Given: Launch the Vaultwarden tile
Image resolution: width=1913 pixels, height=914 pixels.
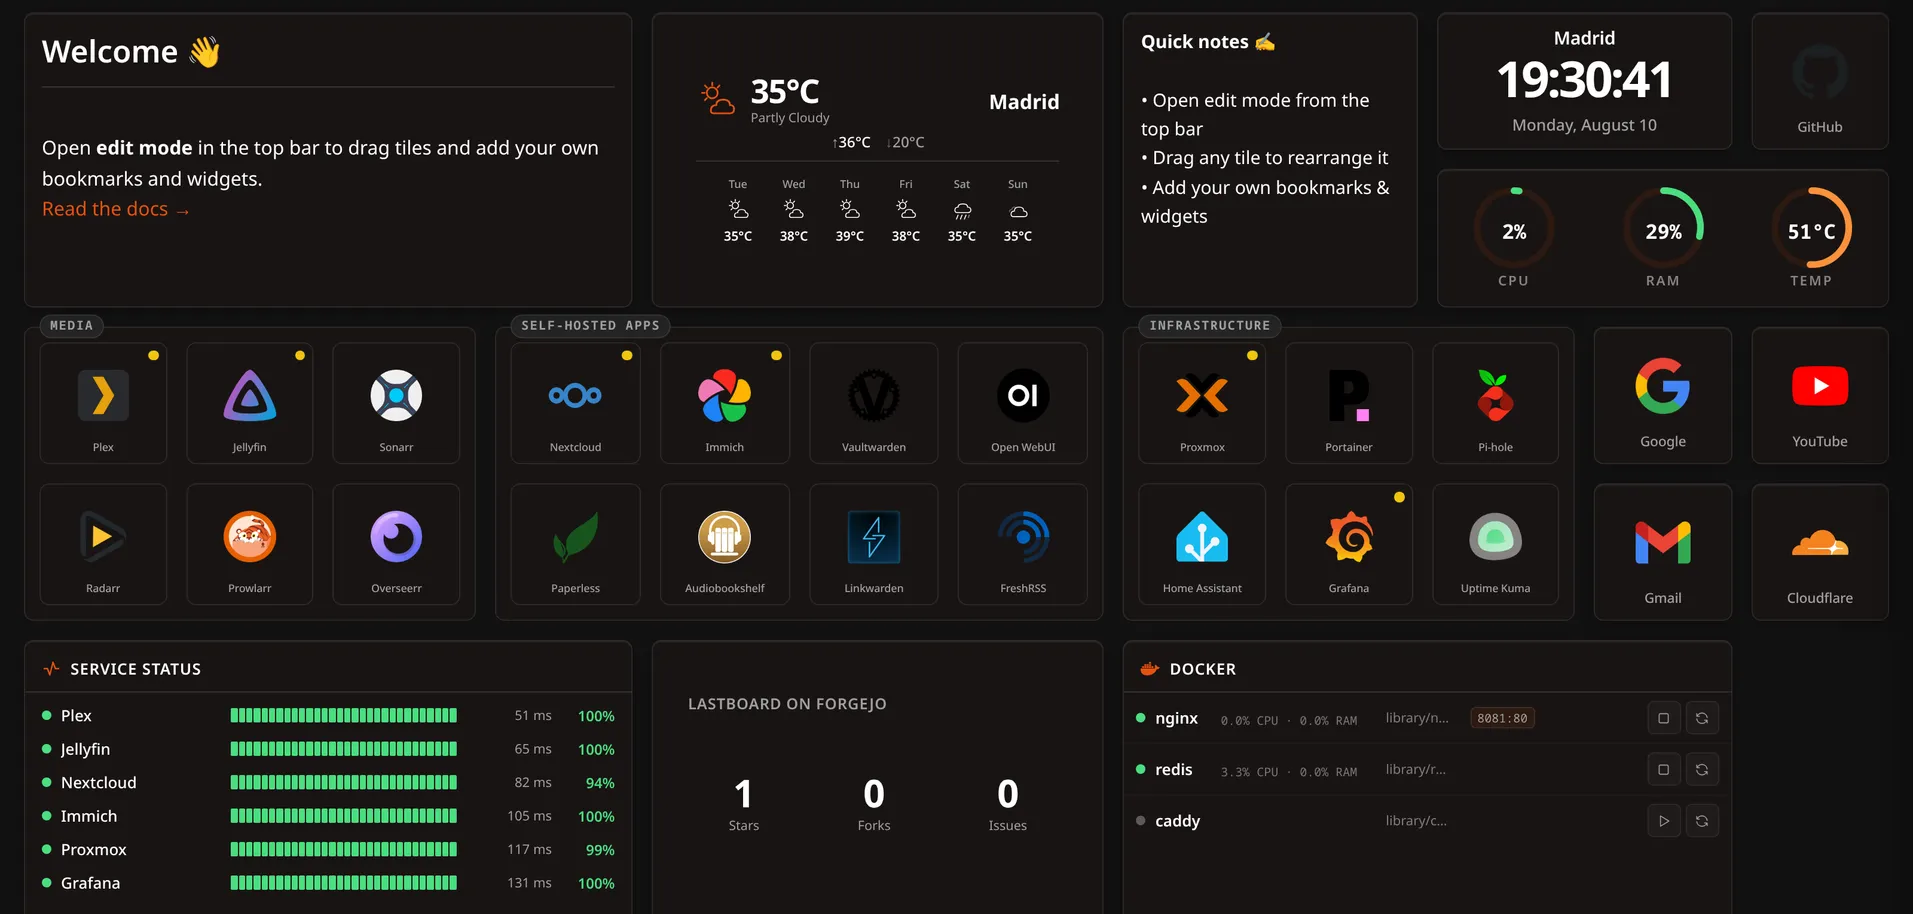Looking at the screenshot, I should (x=874, y=403).
